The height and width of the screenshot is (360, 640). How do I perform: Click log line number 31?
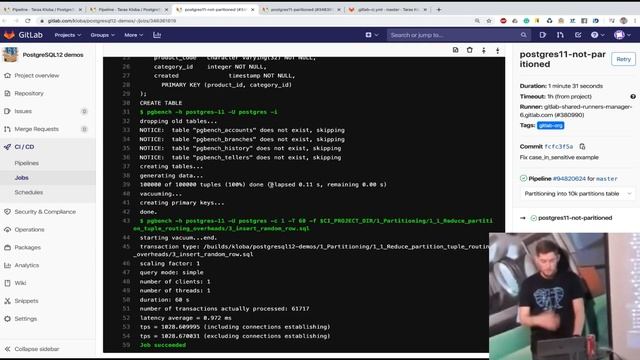tap(126, 112)
